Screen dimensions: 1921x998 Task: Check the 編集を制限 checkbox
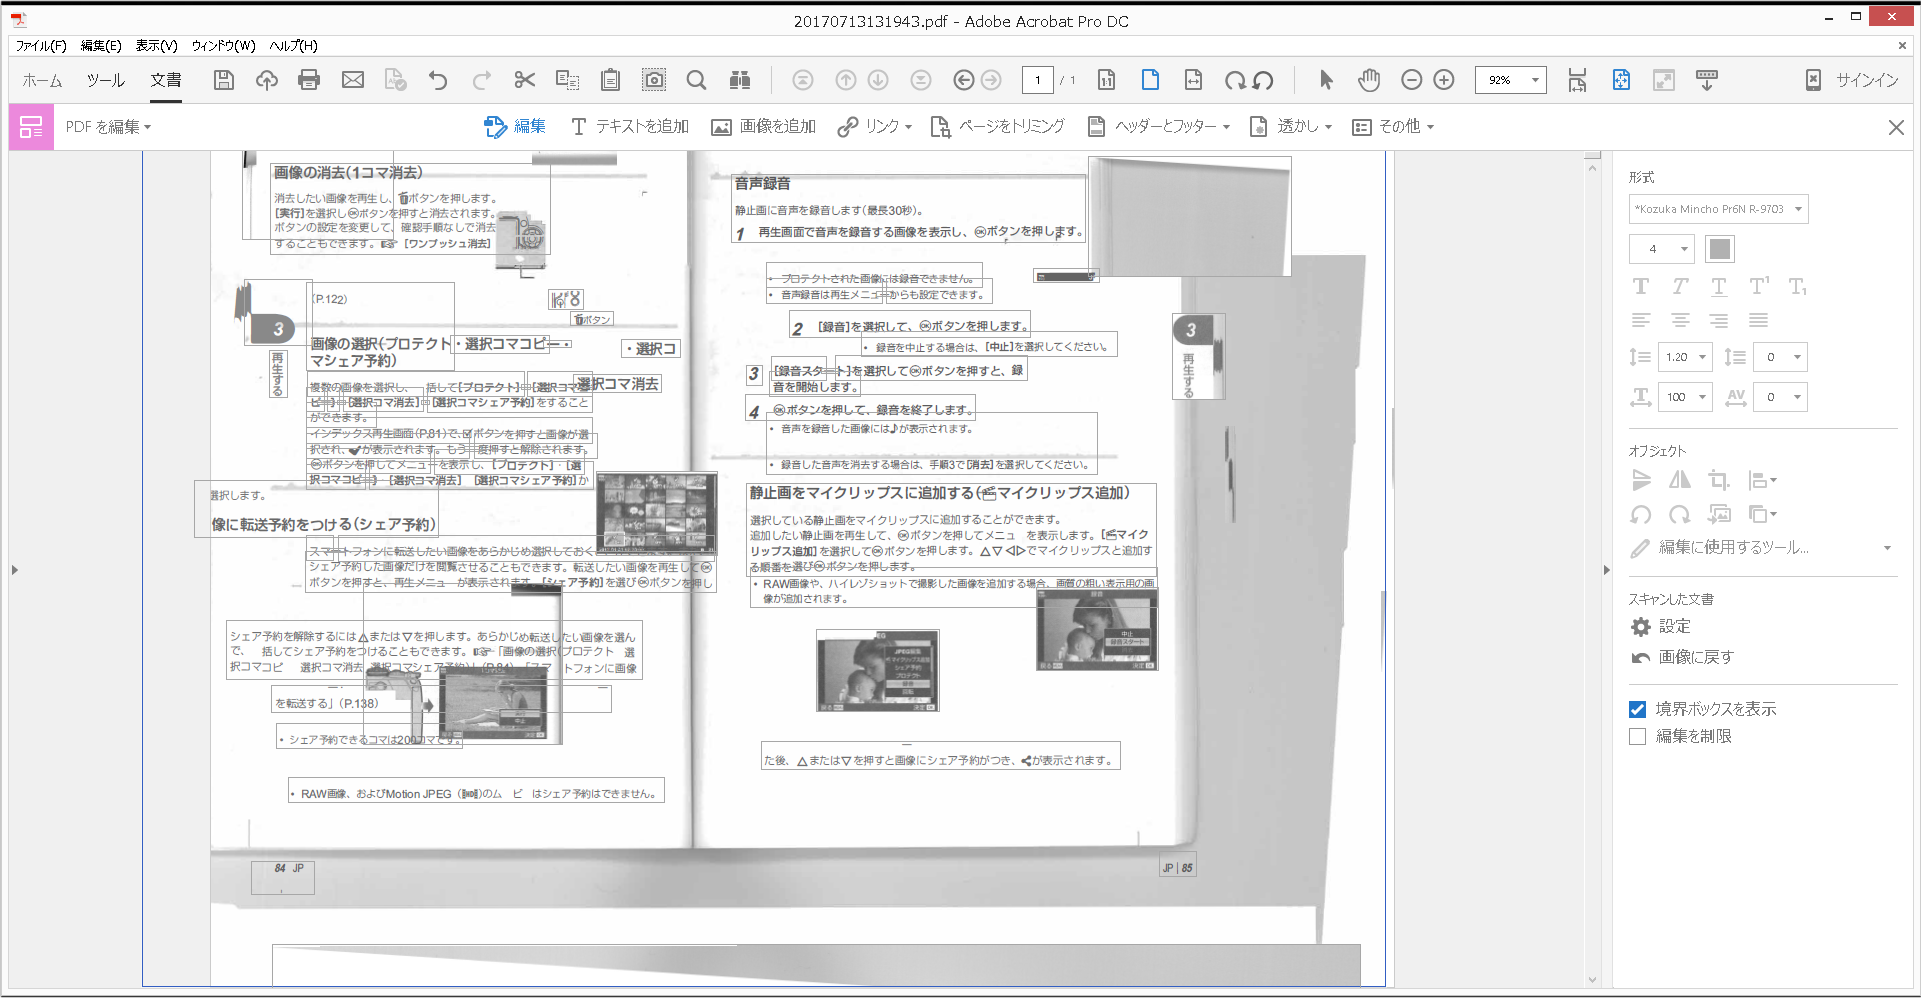coord(1637,736)
